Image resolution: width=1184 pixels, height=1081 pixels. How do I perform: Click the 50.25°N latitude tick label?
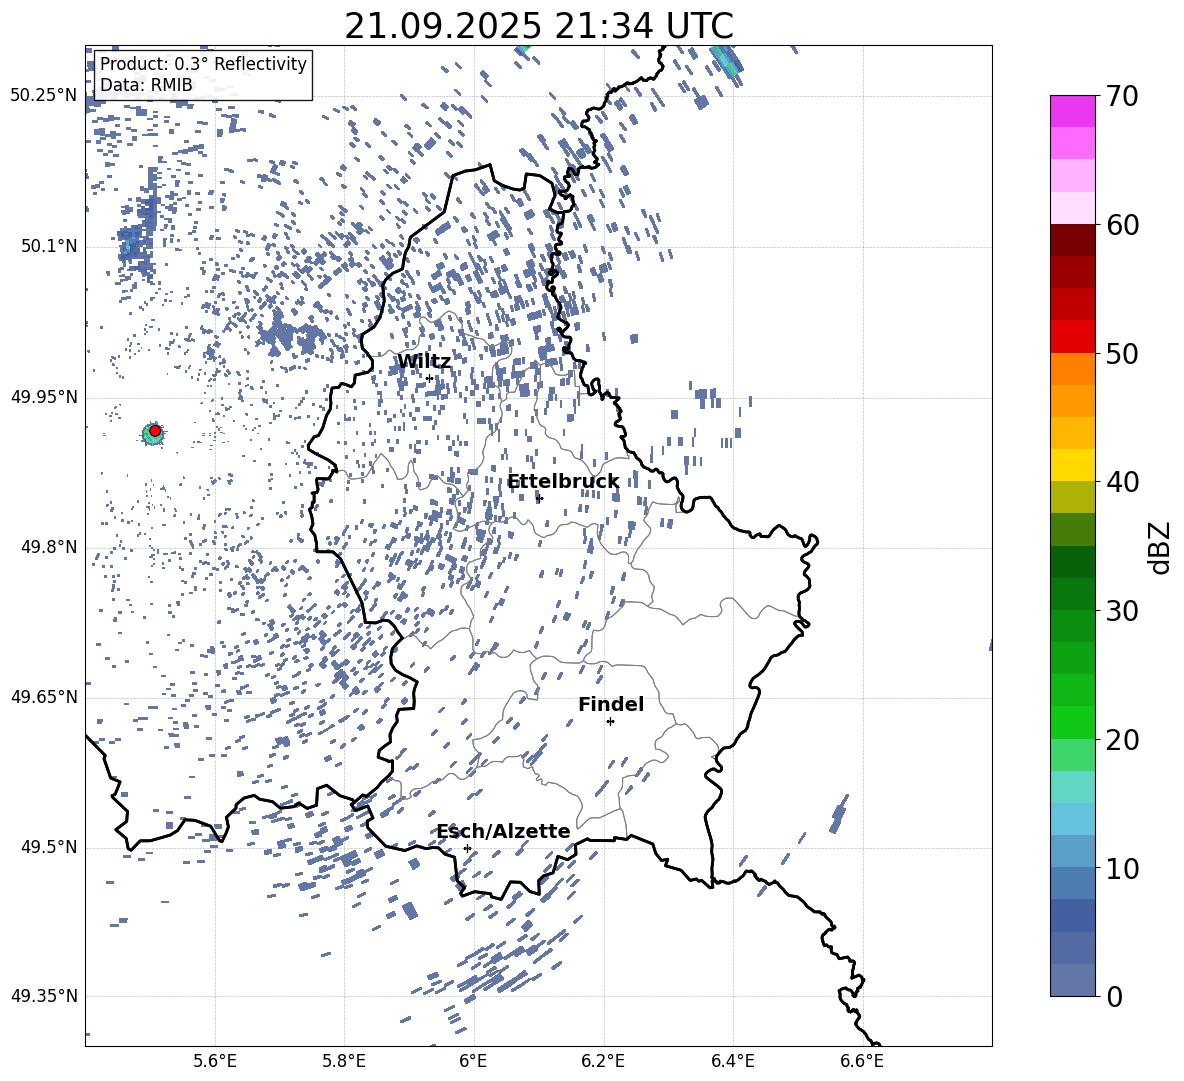coord(44,96)
